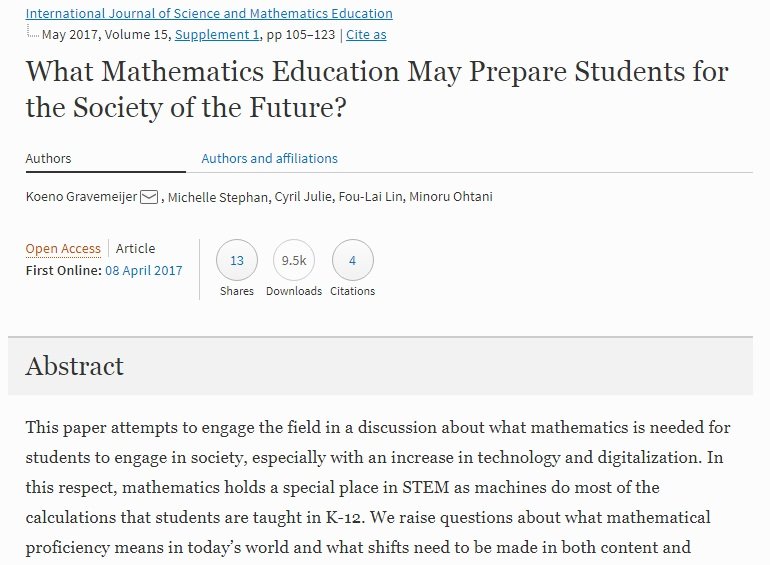Click the Shares text label
Screen dimensions: 770x565
[x=237, y=291]
